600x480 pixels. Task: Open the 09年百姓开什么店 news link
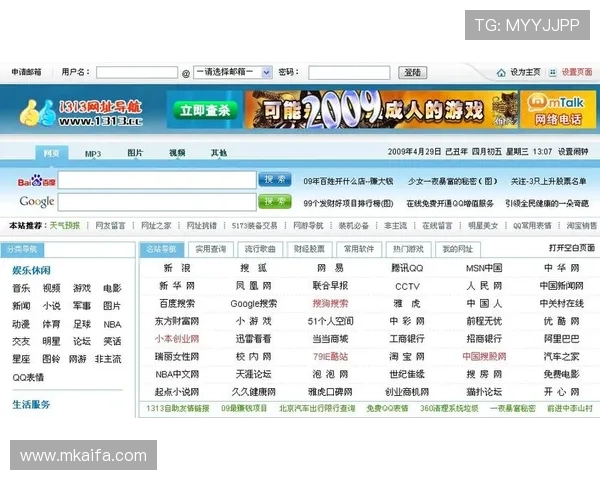[348, 181]
